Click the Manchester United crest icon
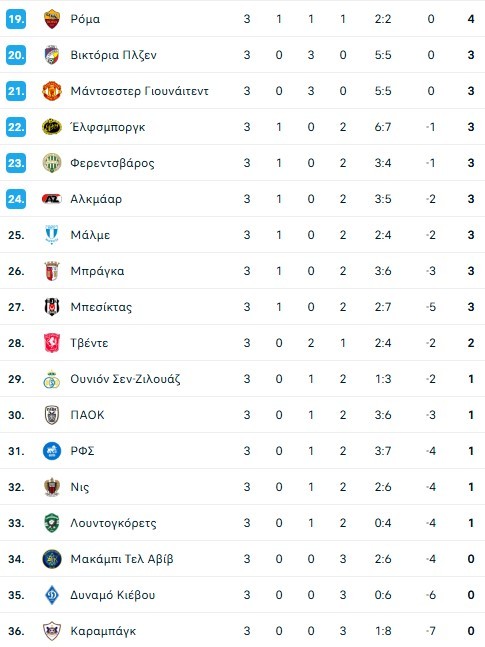Image resolution: width=485 pixels, height=647 pixels. (x=52, y=91)
